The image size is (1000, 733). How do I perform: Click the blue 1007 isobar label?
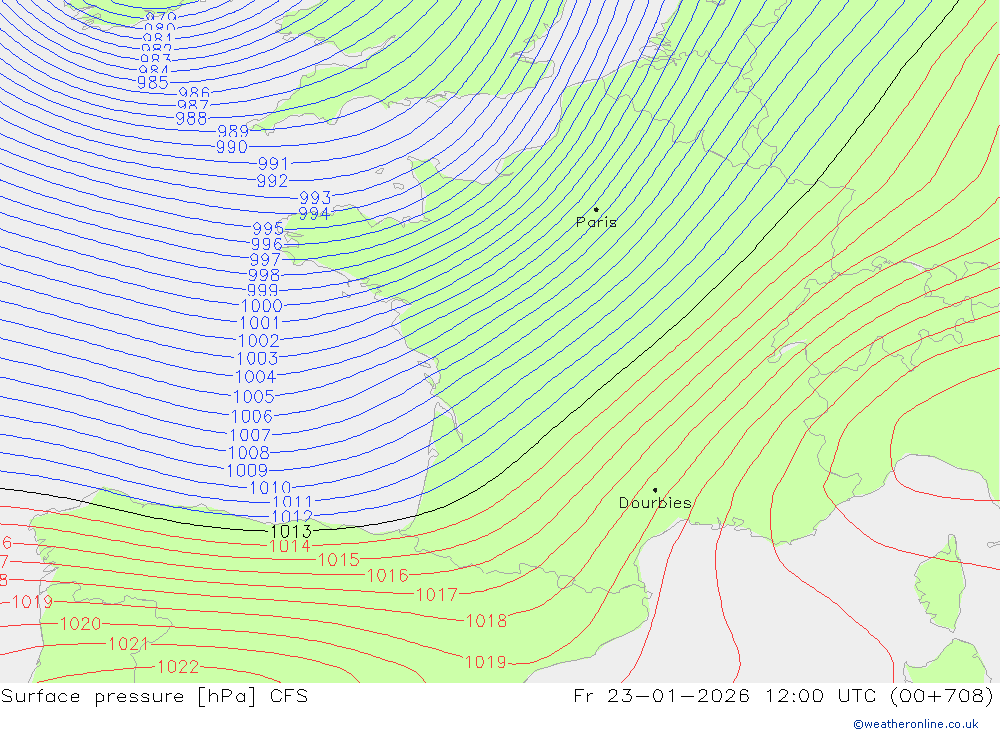click(x=250, y=435)
